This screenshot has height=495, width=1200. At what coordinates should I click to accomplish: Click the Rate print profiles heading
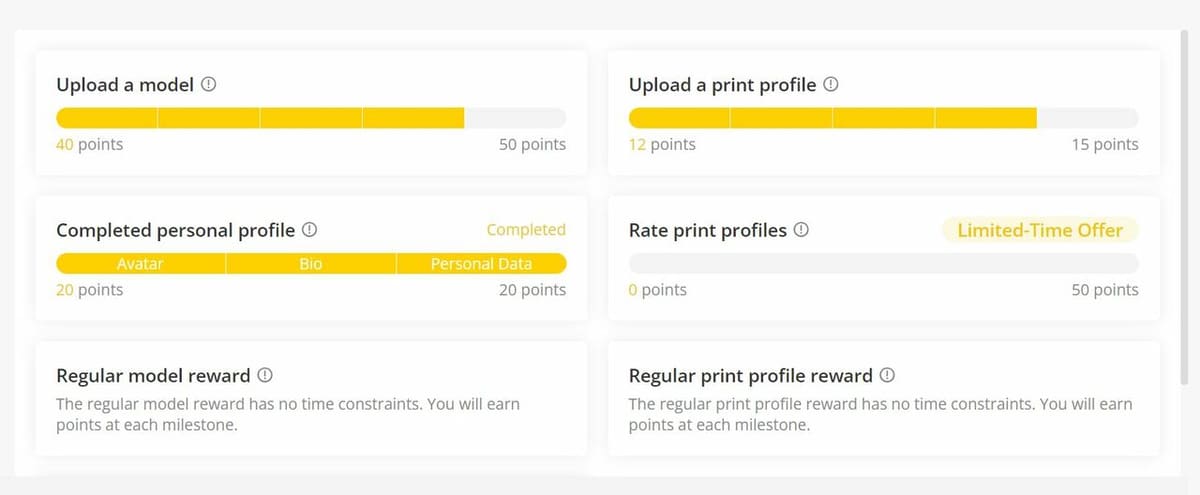pos(708,230)
